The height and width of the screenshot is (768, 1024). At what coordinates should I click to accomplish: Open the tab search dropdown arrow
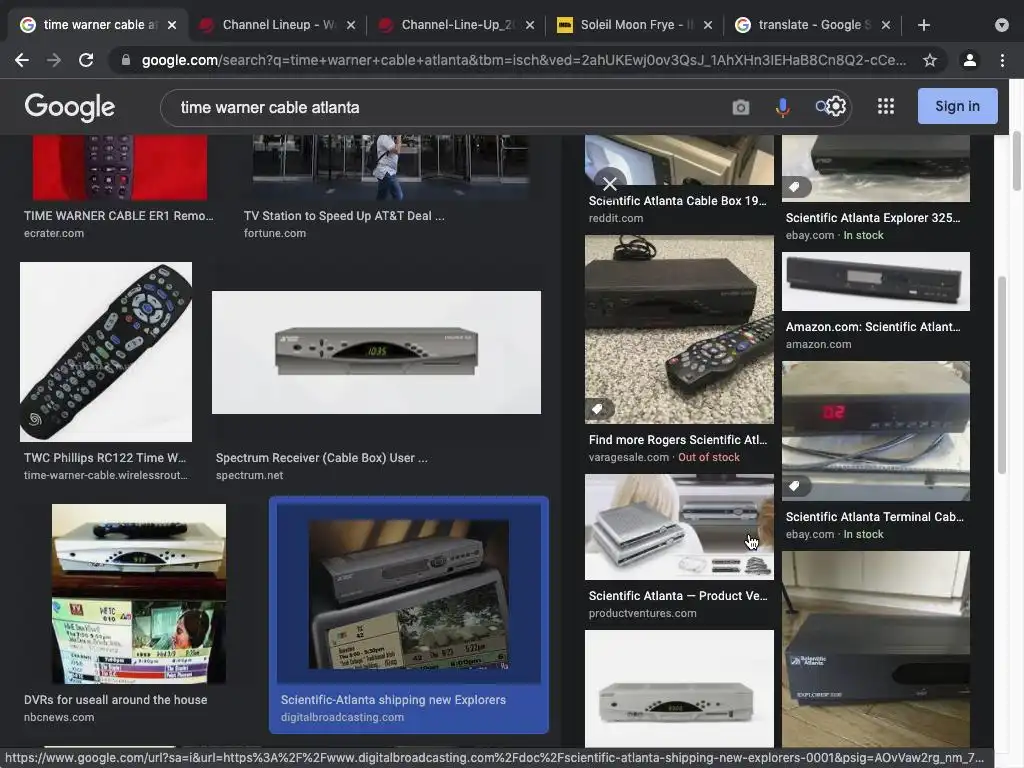[1002, 25]
